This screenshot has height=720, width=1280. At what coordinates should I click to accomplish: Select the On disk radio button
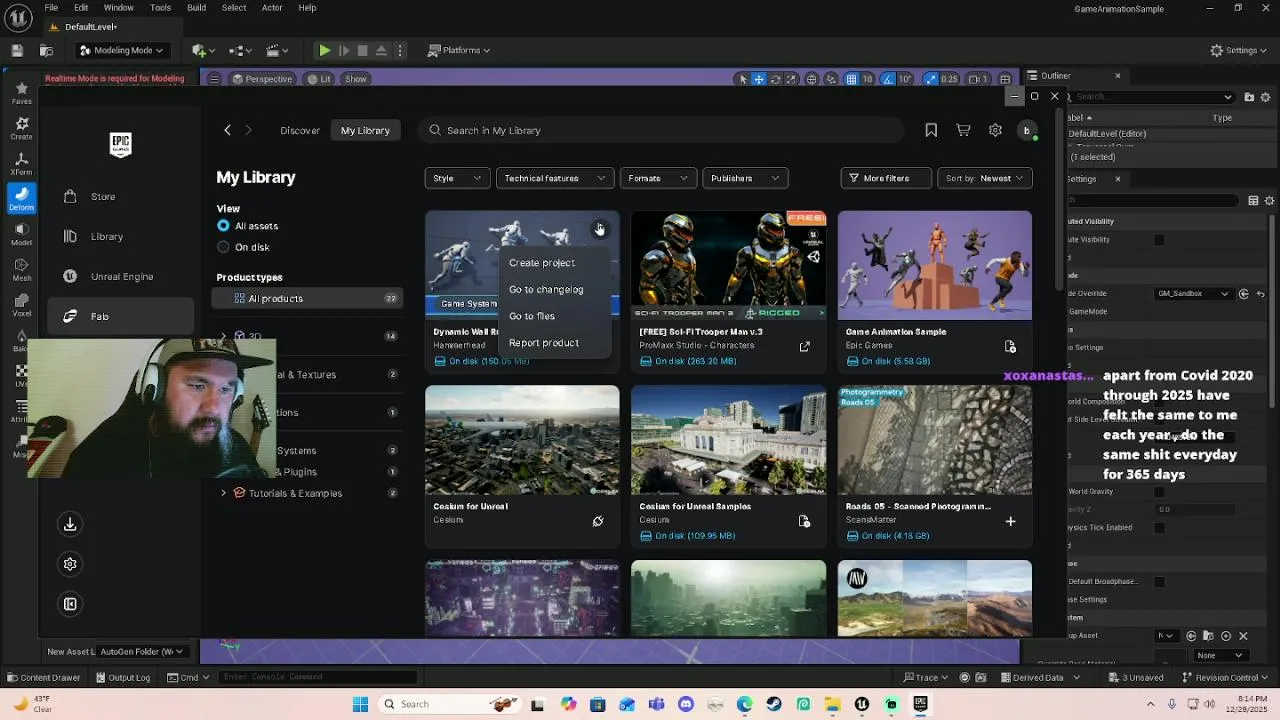(x=223, y=247)
